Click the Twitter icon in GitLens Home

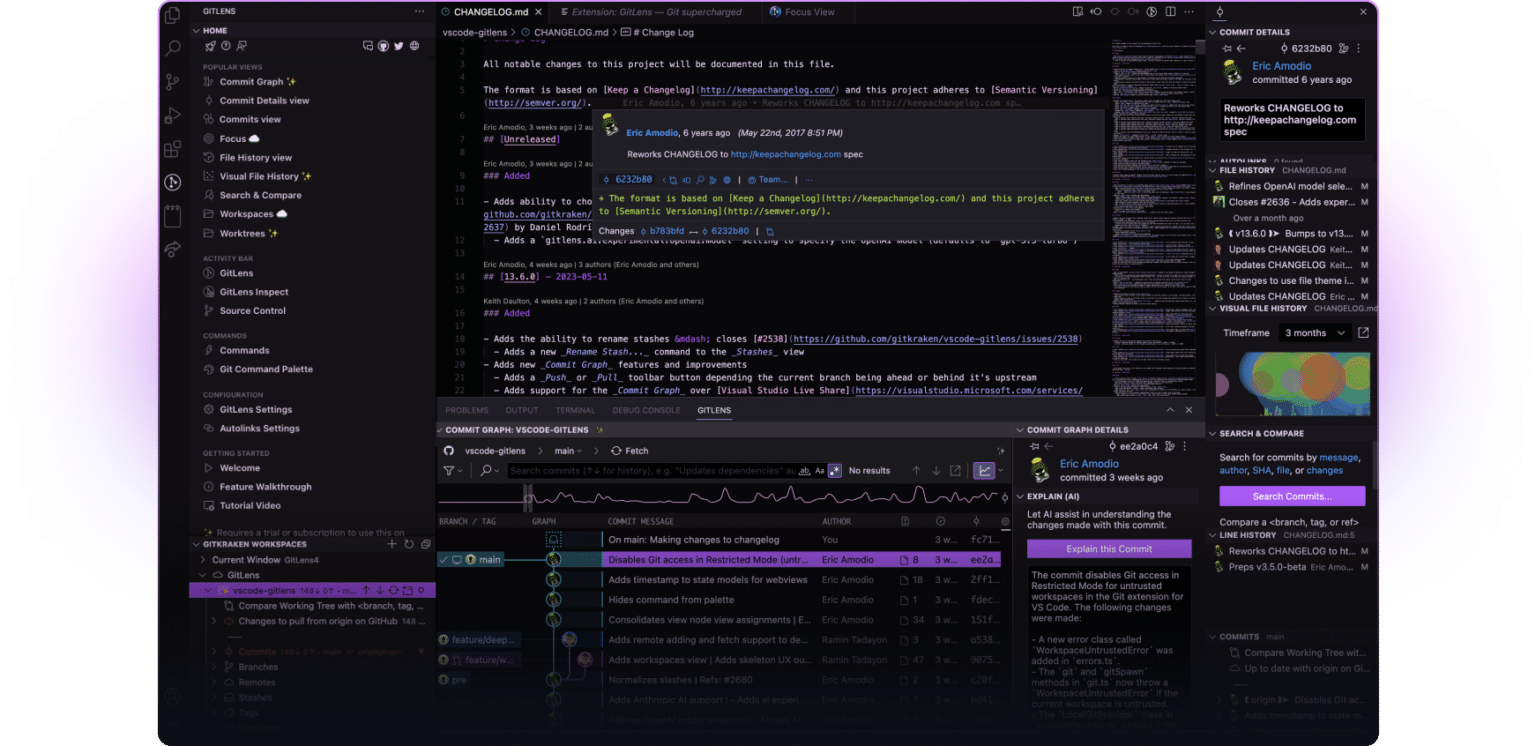[x=400, y=46]
